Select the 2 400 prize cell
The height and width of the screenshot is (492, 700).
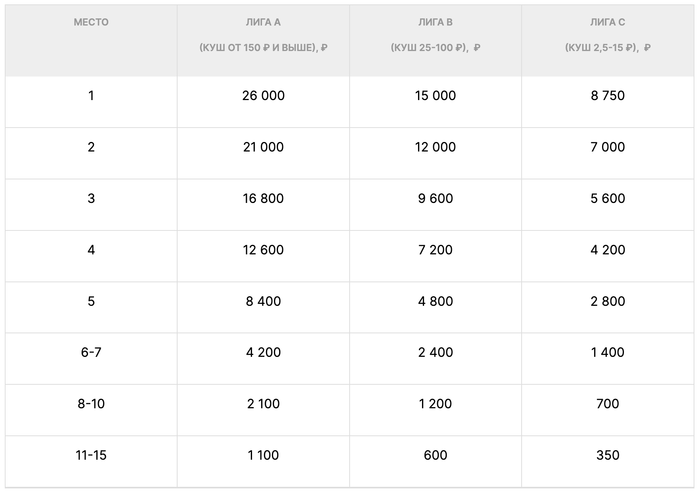pos(435,352)
